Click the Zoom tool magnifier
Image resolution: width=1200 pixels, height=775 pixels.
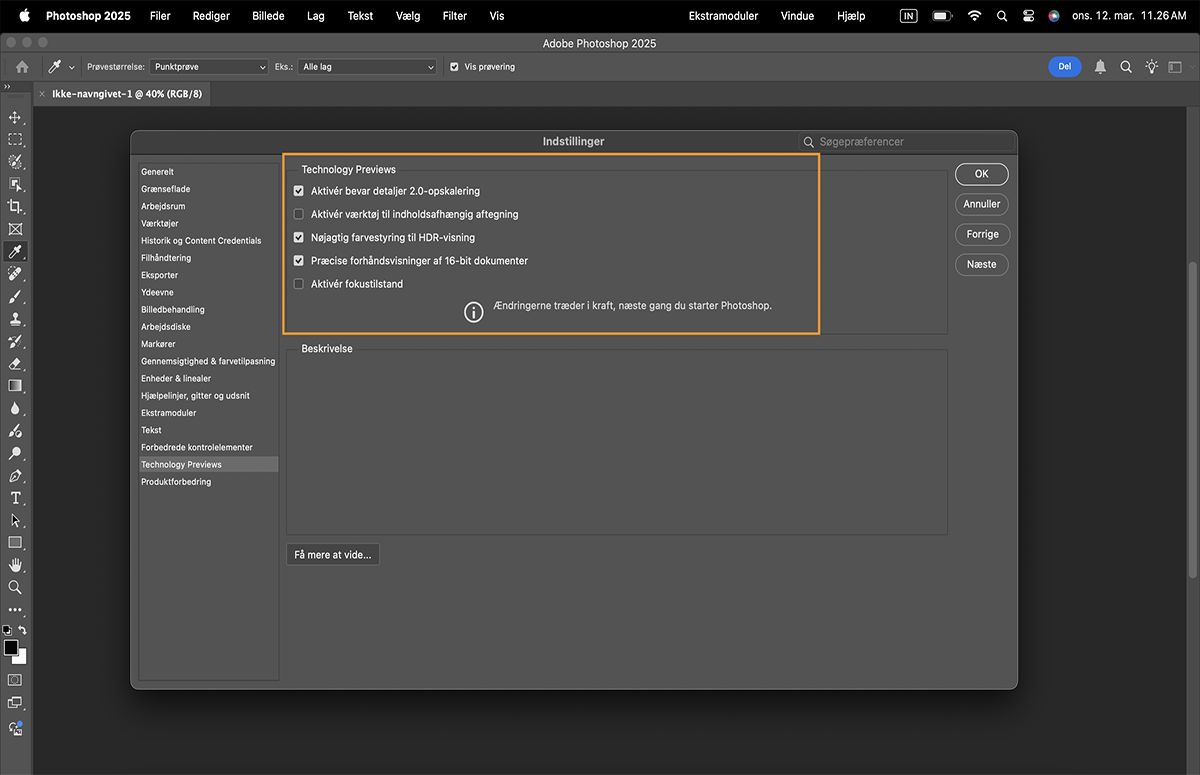(15, 587)
